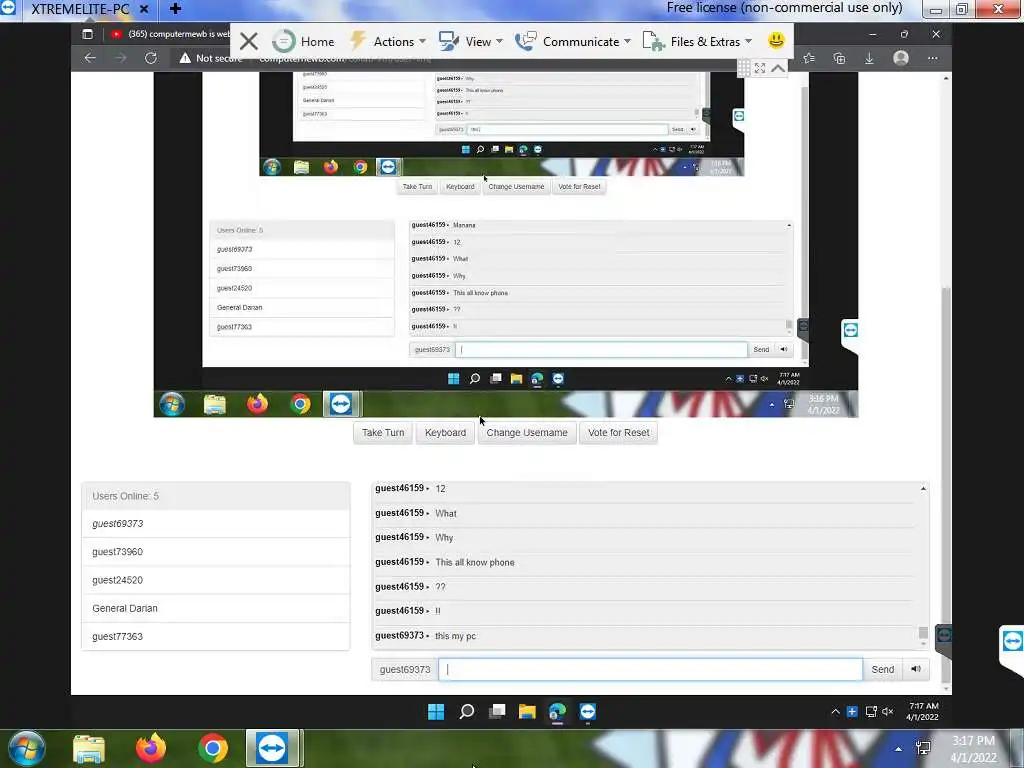Screen dimensions: 1024x768
Task: Open File Explorer on the large Windows 11 taskbar
Action: coord(527,712)
